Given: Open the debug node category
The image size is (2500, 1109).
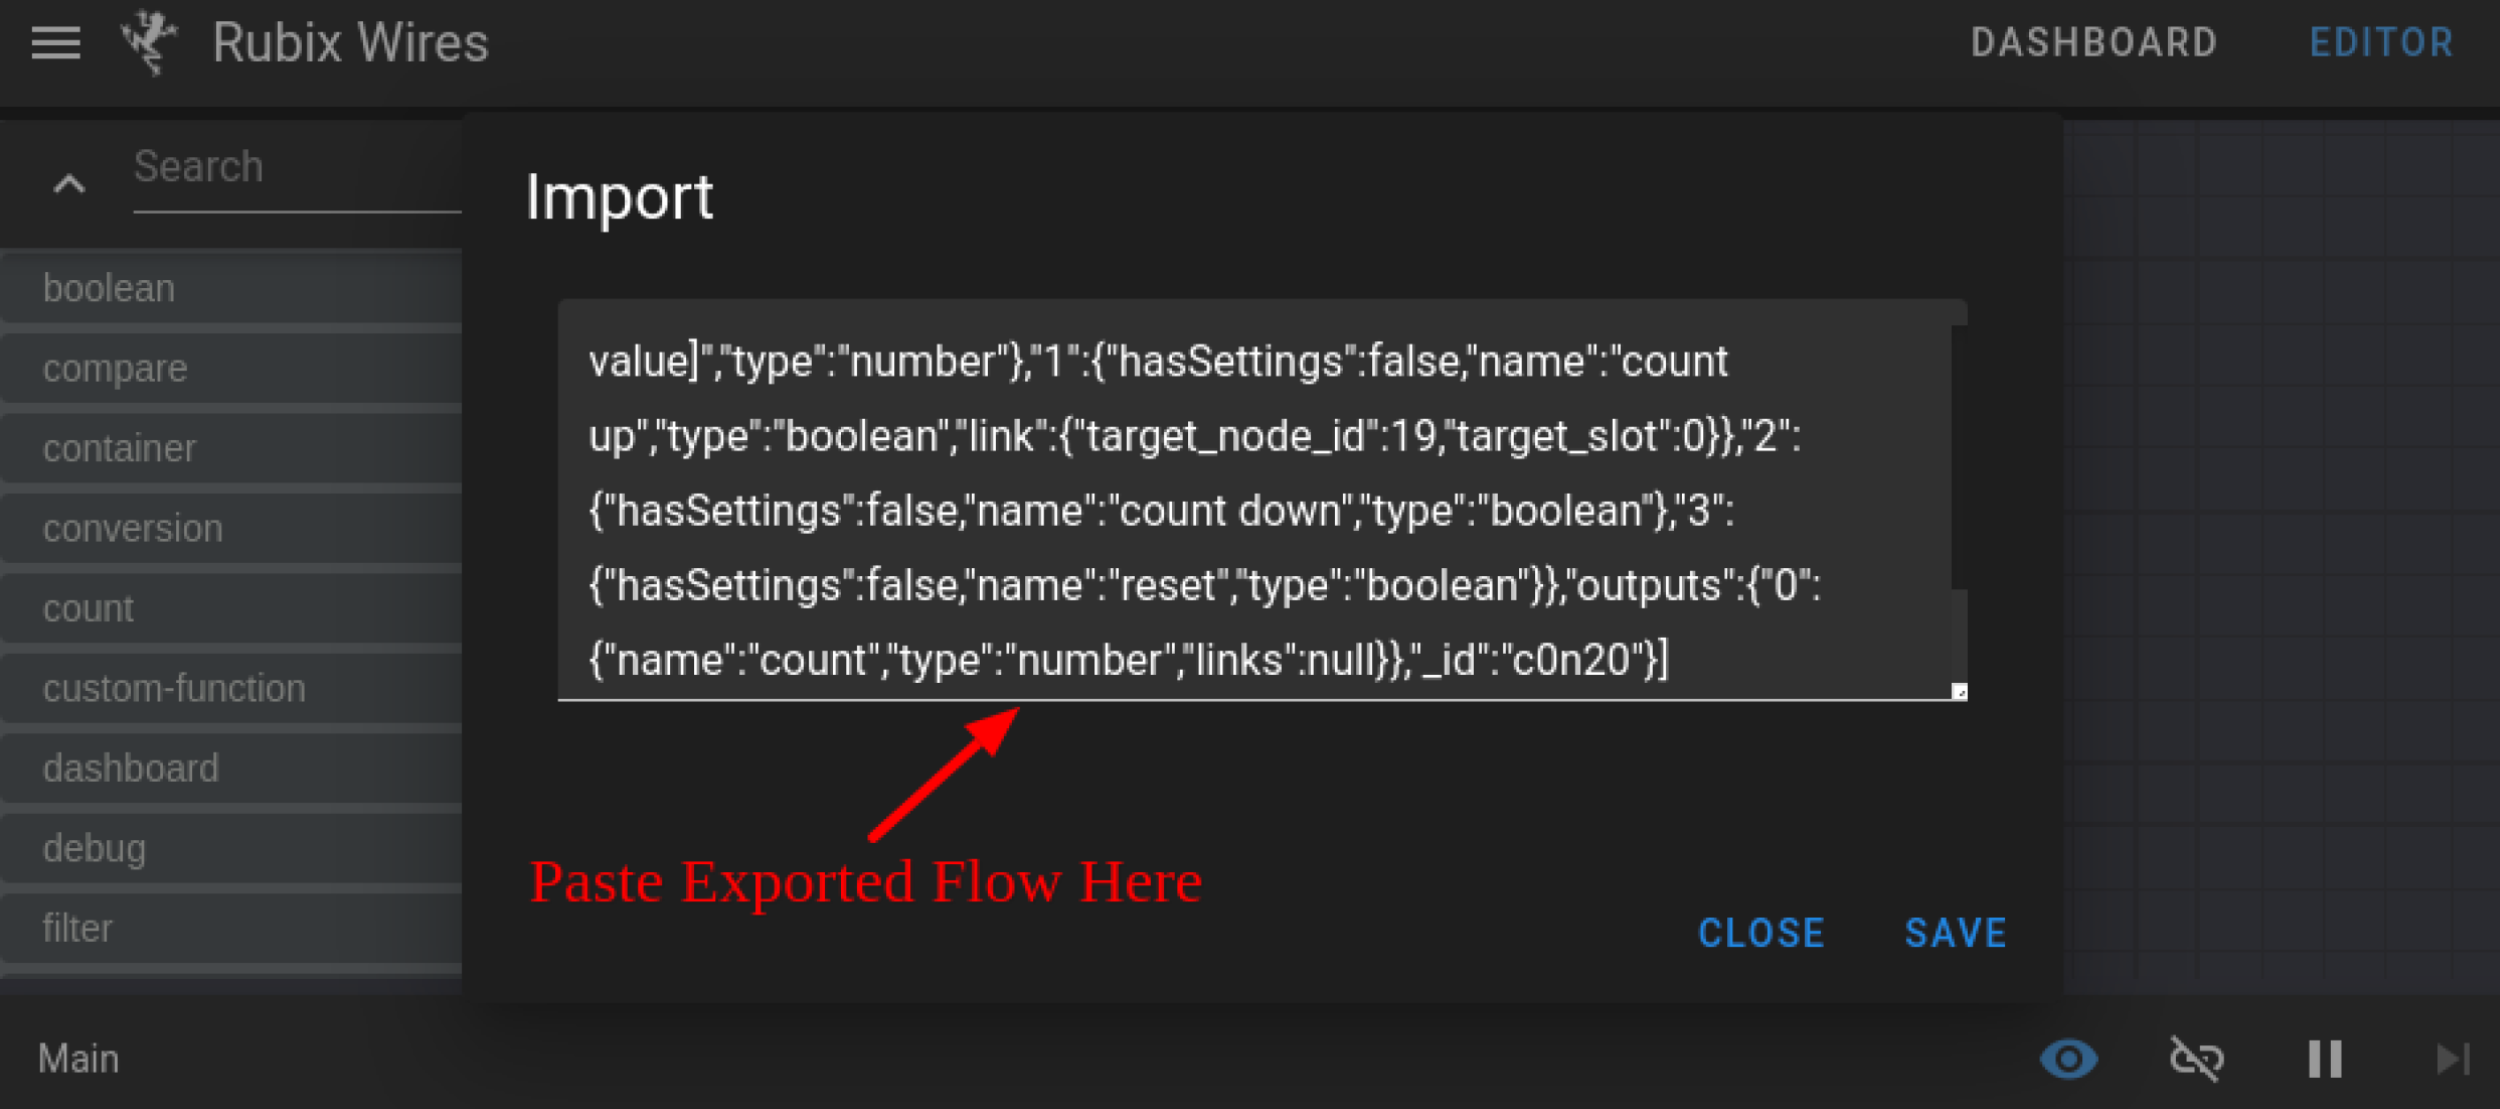Looking at the screenshot, I should [x=231, y=849].
